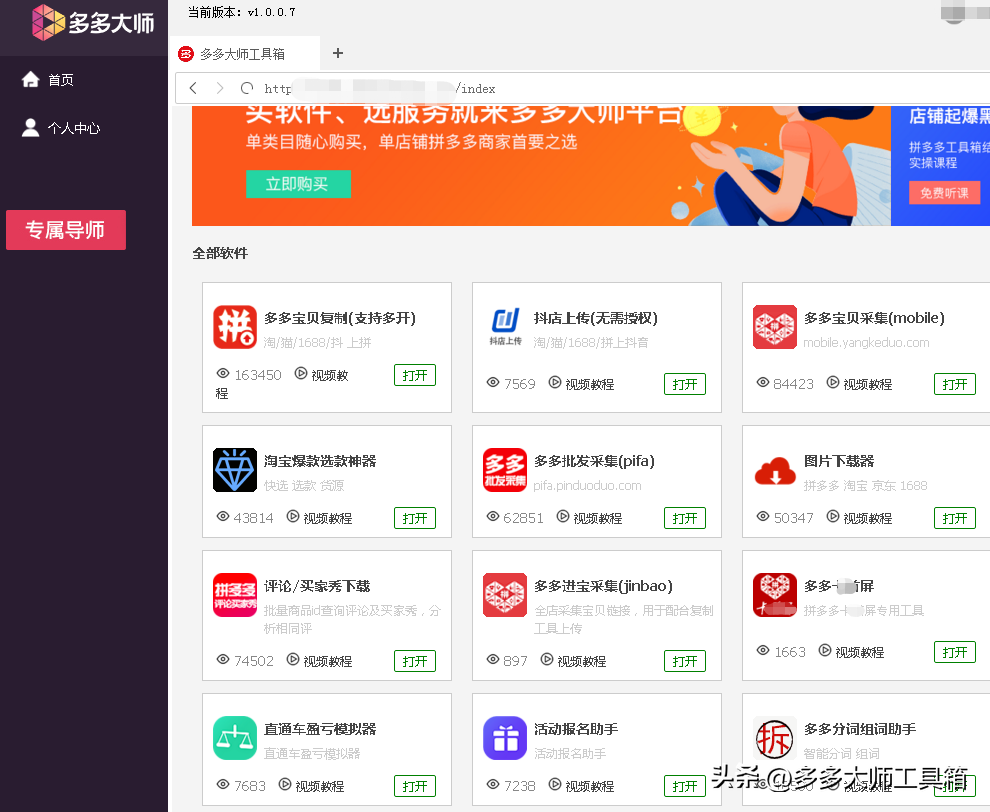The image size is (990, 812).
Task: Open the 活动报名助手 gift icon
Action: pos(504,738)
